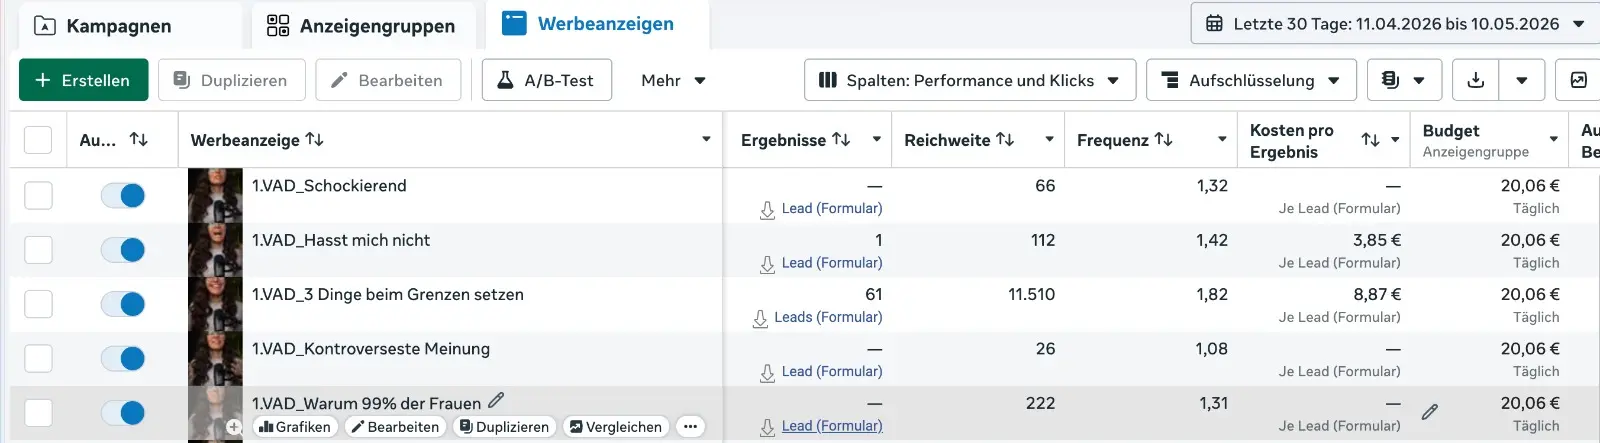Click reach value 11.510
Screen dimensions: 1600x443
coord(1032,295)
